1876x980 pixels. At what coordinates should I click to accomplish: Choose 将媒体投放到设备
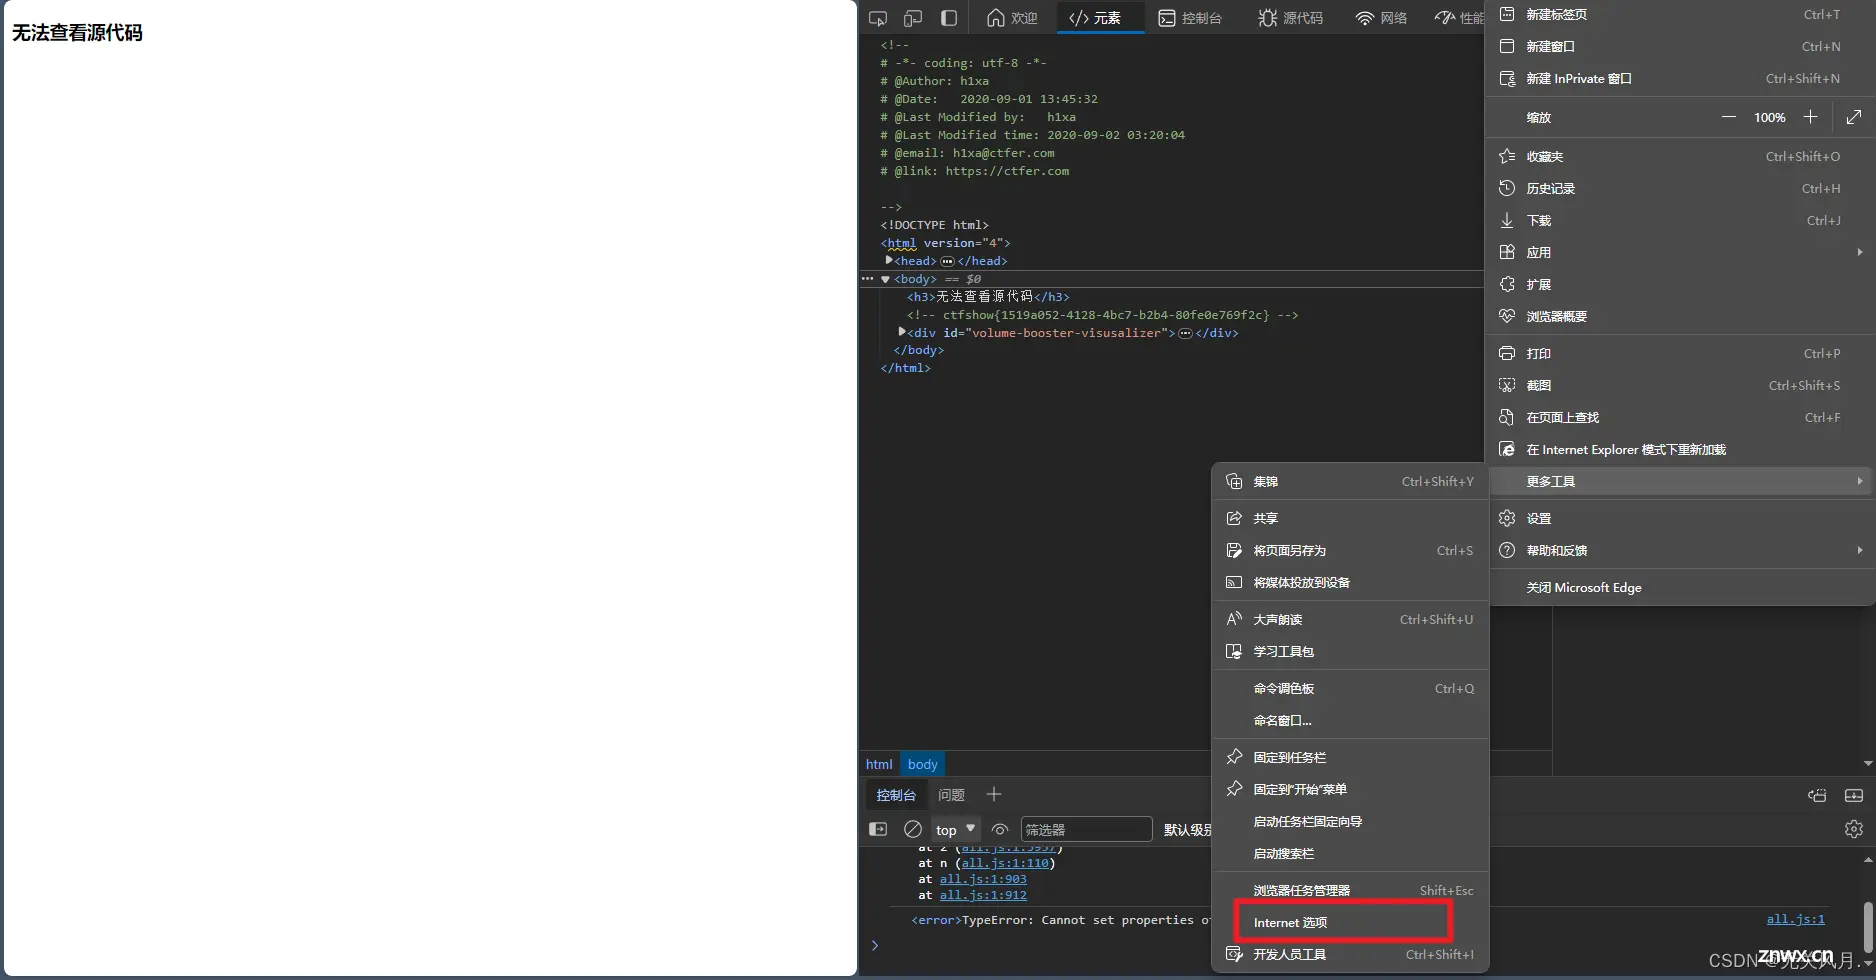point(1350,582)
